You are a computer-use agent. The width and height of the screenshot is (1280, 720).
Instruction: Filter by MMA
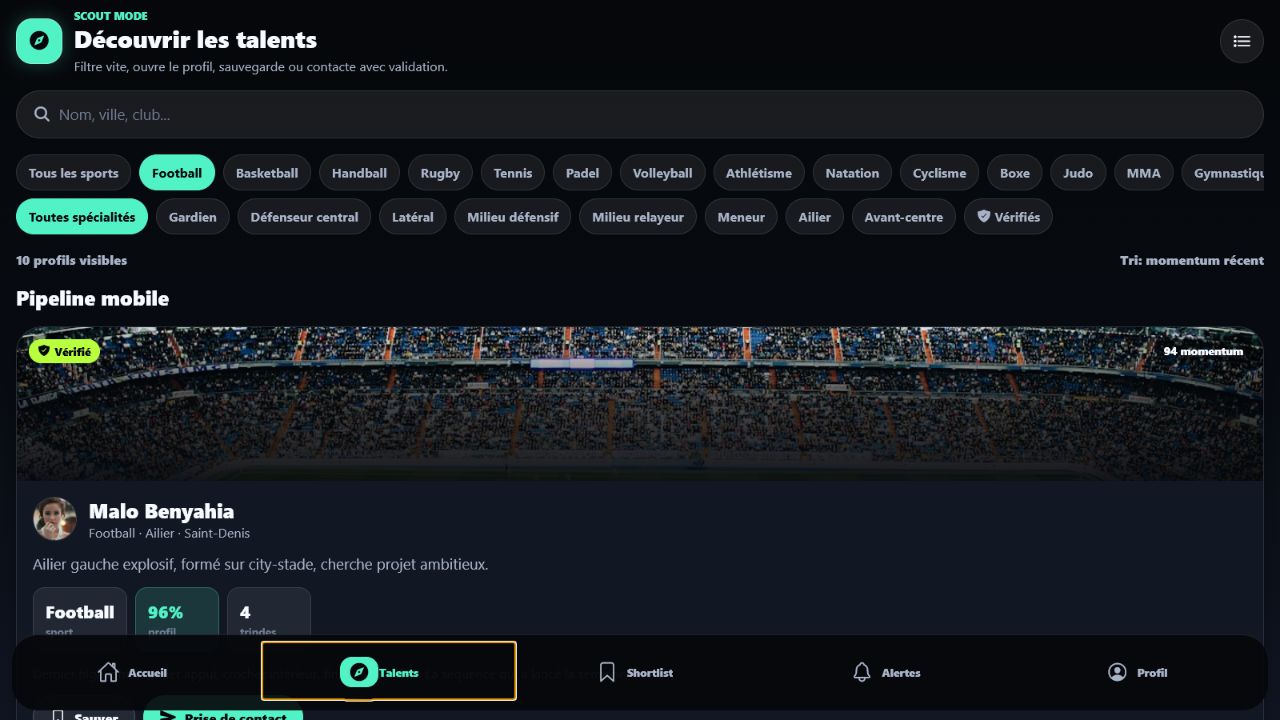[x=1143, y=173]
